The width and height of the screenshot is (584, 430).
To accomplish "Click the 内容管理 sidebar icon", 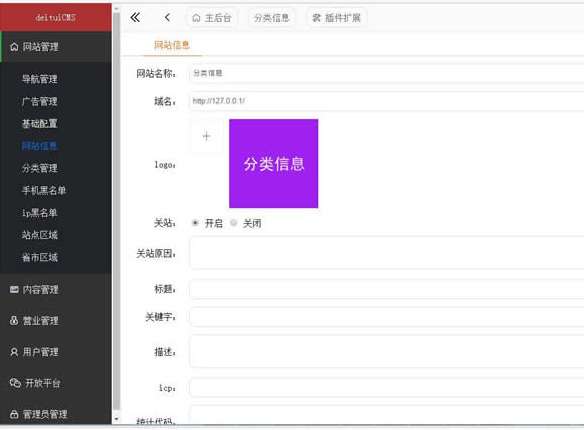I will tap(14, 289).
